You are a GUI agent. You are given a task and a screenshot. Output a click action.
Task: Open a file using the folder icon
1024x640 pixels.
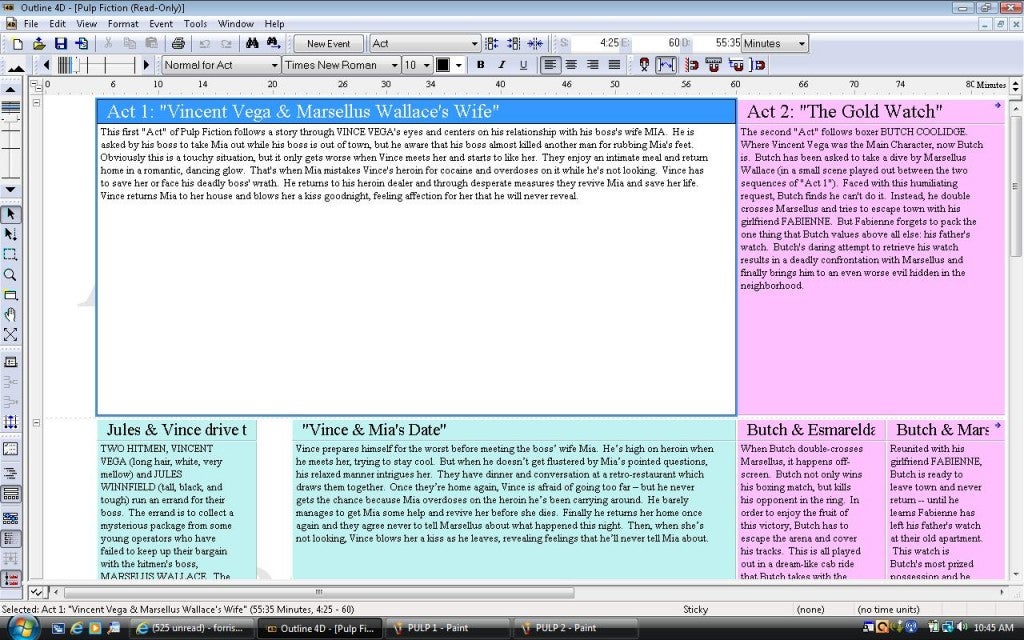39,44
